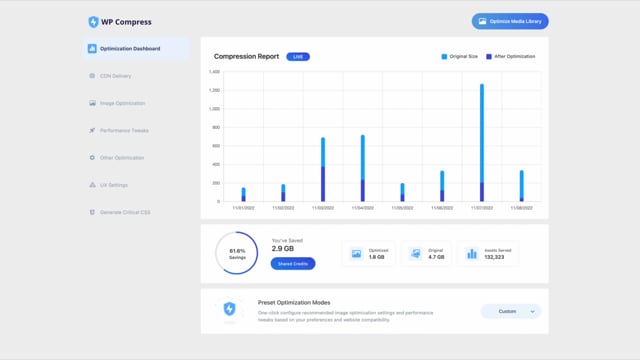Go to the Image Optimization section
This screenshot has height=360, width=640.
(x=122, y=103)
